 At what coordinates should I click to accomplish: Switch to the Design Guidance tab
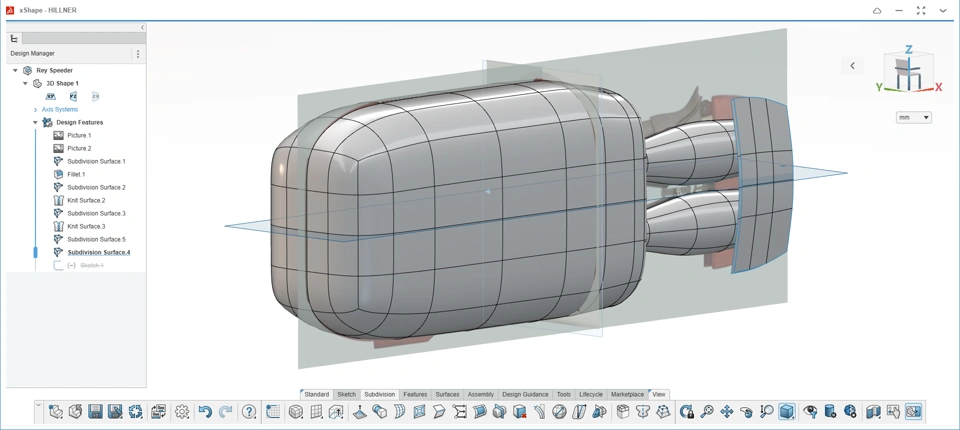point(525,394)
